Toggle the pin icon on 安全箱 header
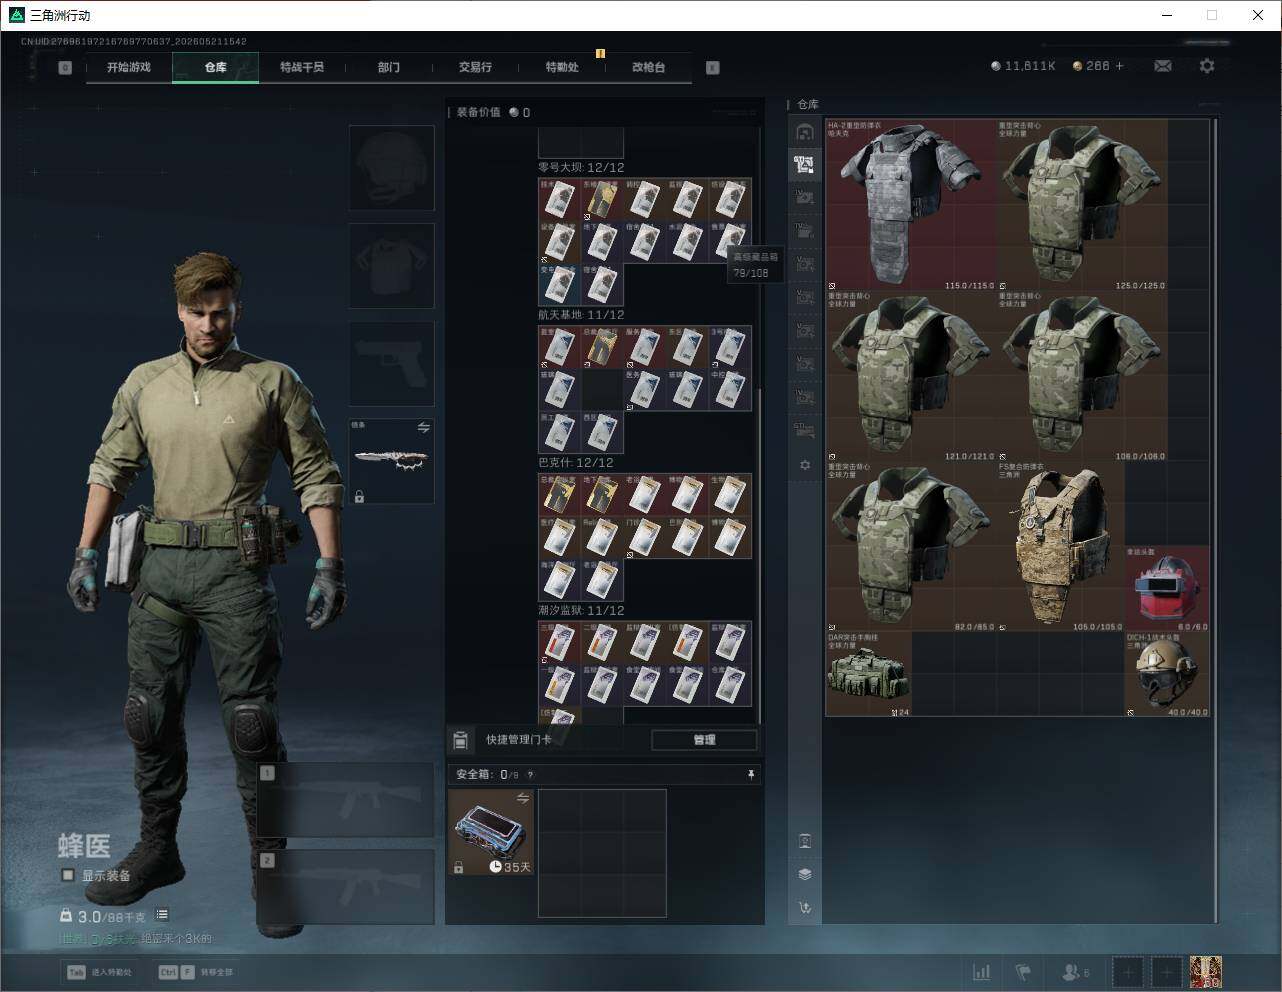1282x992 pixels. pyautogui.click(x=751, y=774)
